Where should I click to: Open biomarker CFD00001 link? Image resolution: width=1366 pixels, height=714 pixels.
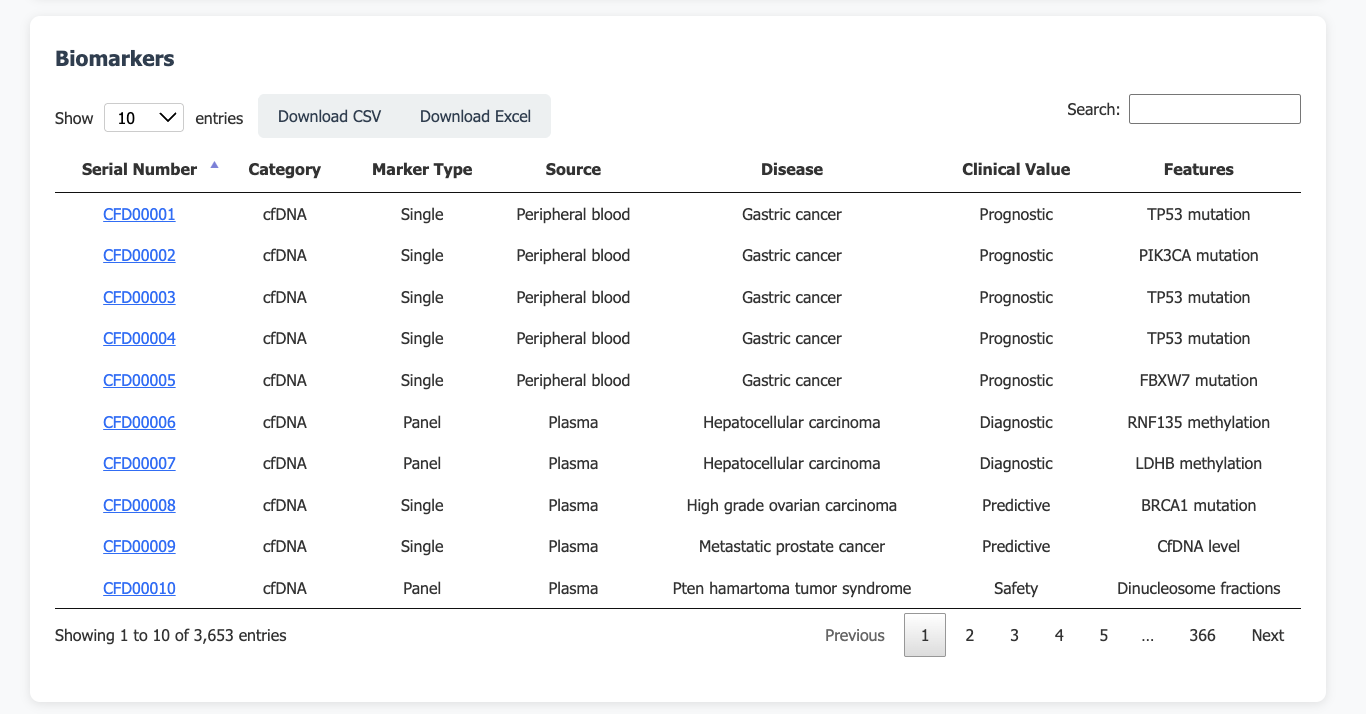click(x=139, y=214)
